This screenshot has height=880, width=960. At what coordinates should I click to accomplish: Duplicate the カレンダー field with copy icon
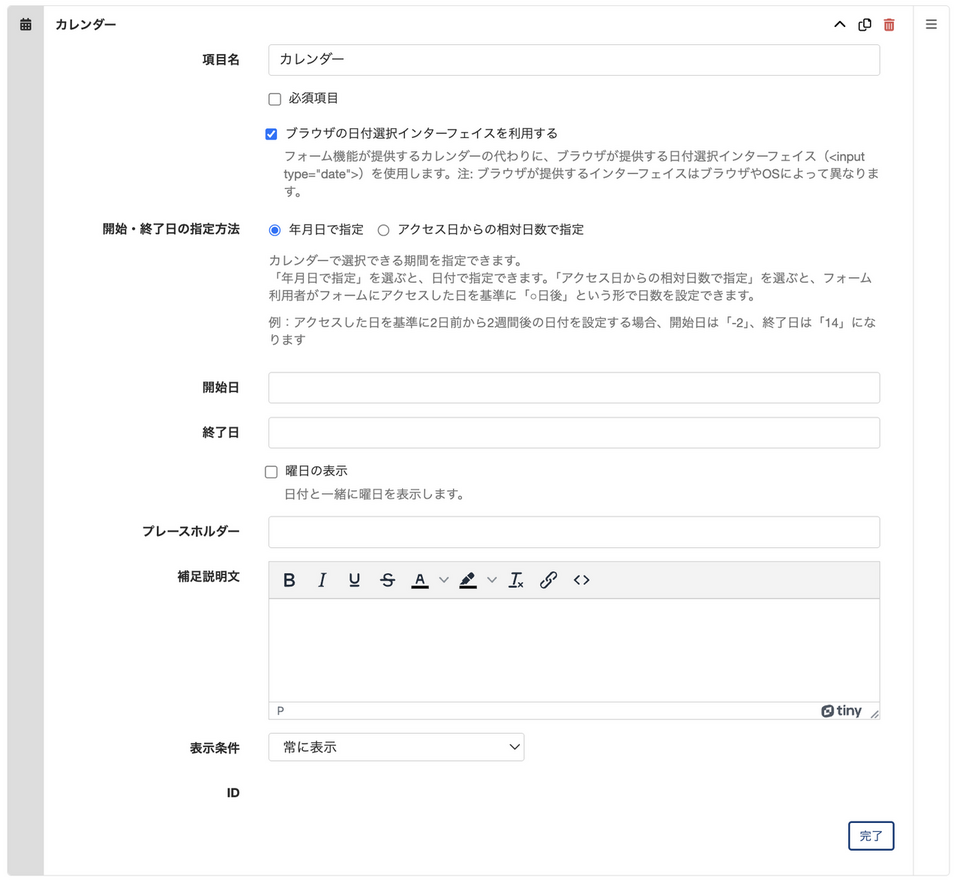pos(865,25)
